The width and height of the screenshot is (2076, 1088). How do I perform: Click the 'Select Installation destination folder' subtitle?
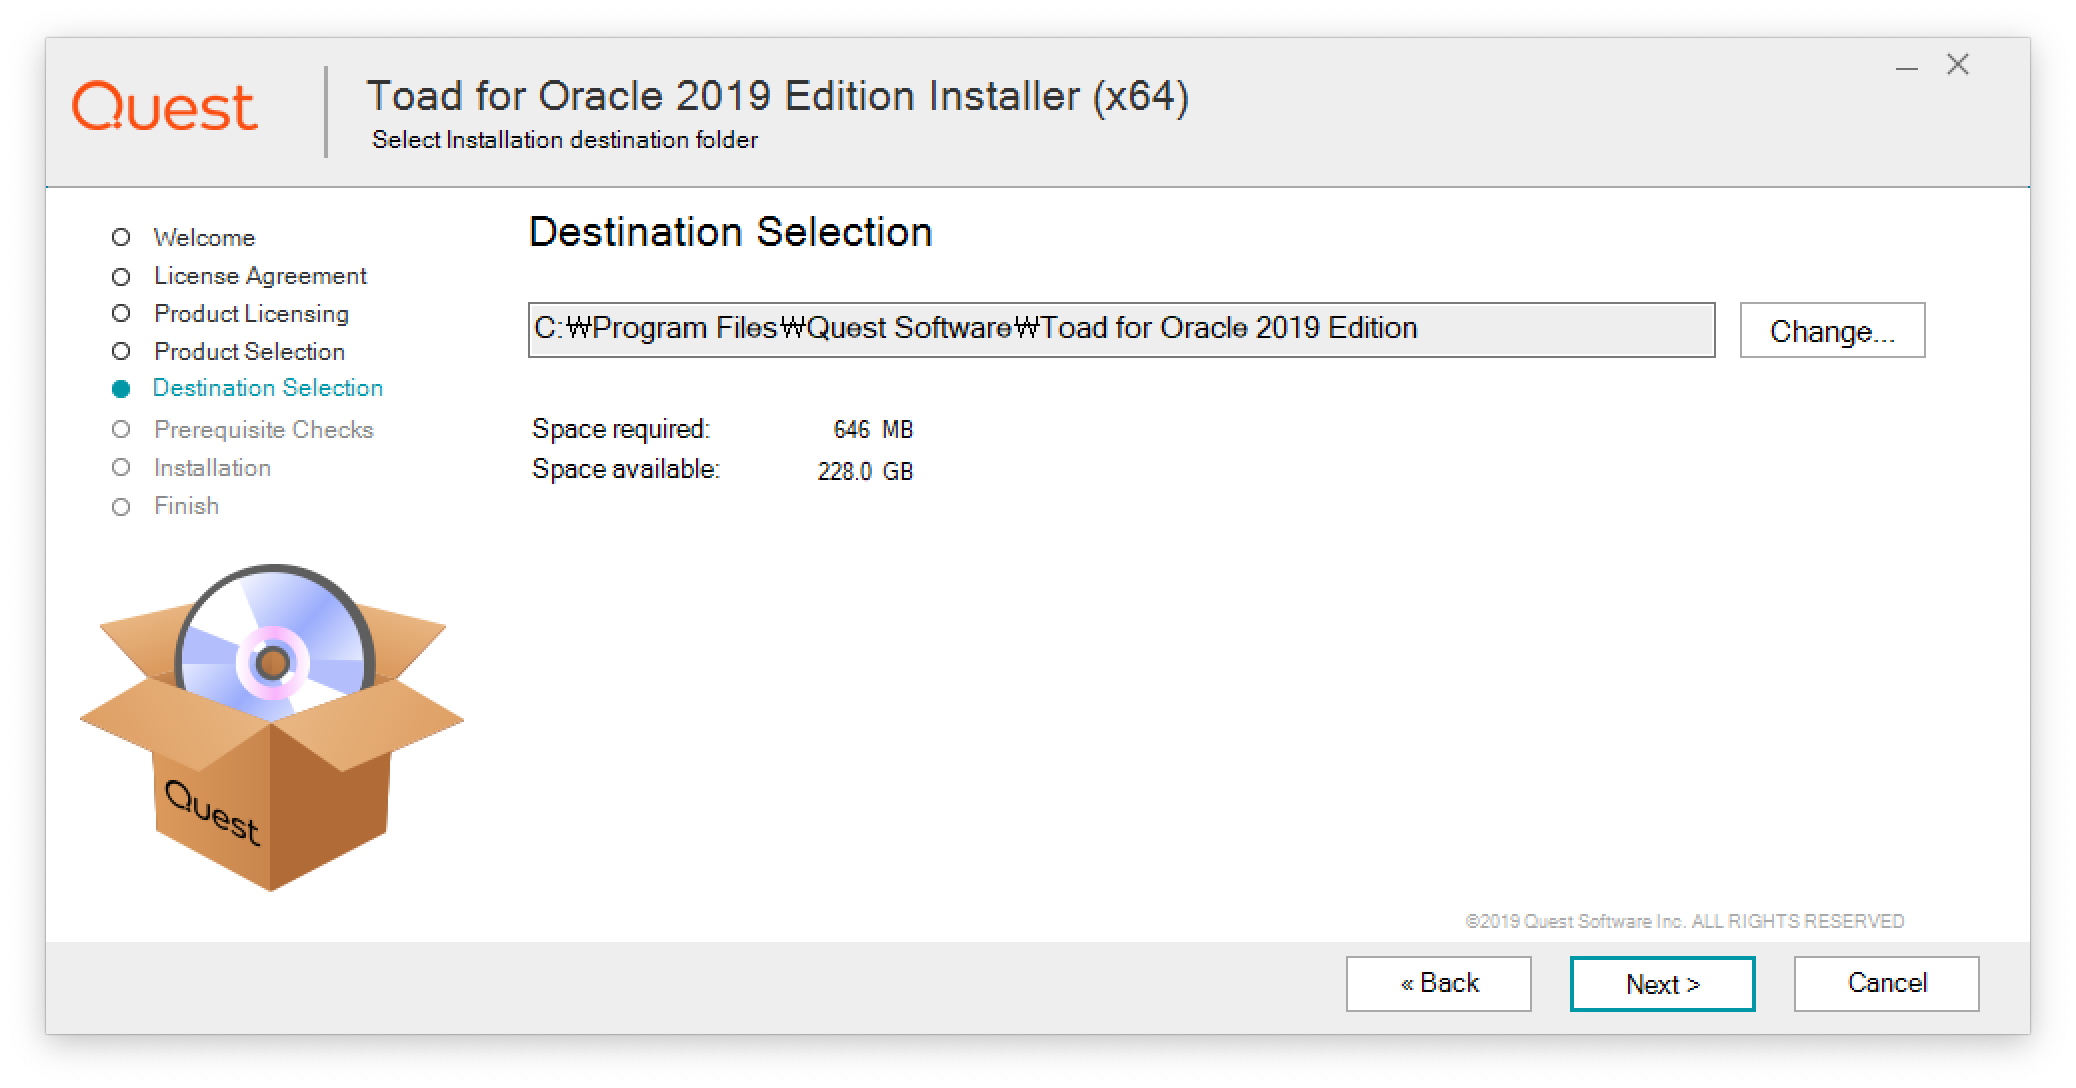pos(565,140)
